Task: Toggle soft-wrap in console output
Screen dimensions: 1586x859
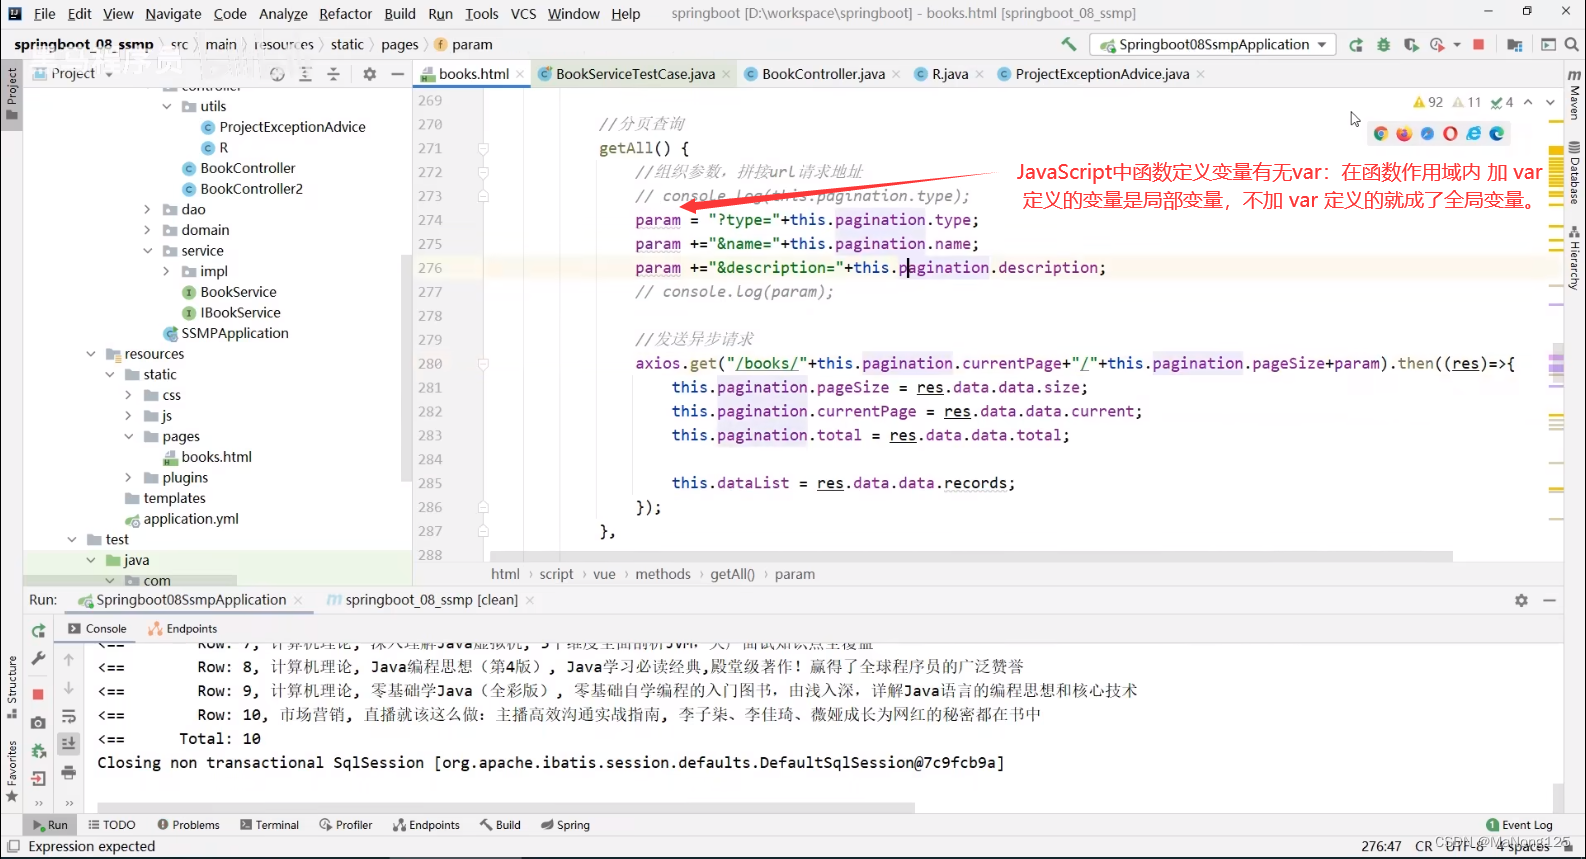Action: coord(69,716)
